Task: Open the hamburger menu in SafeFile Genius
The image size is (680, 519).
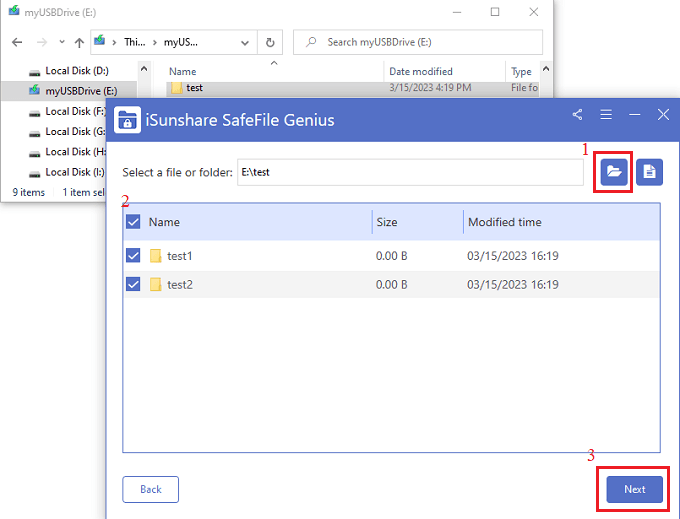Action: pos(606,115)
